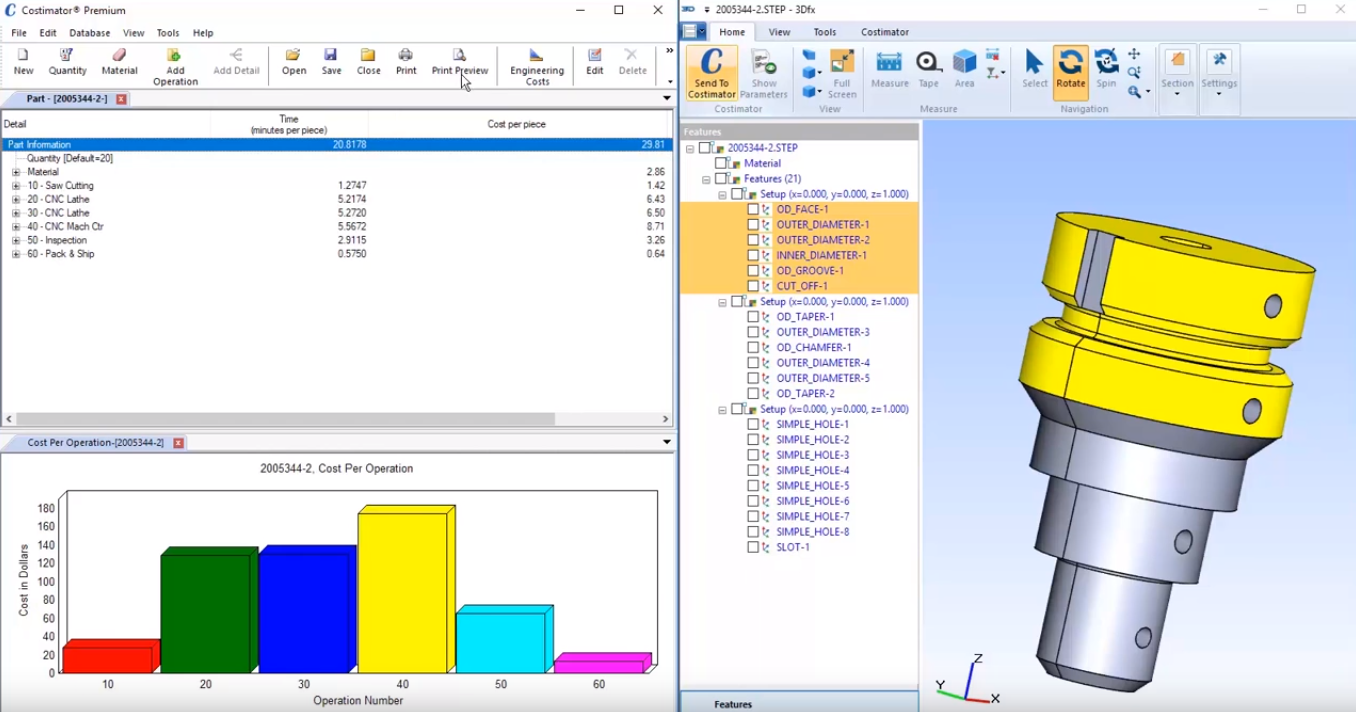Click the yellow bar for operation 40
The image size is (1356, 712).
pos(405,591)
